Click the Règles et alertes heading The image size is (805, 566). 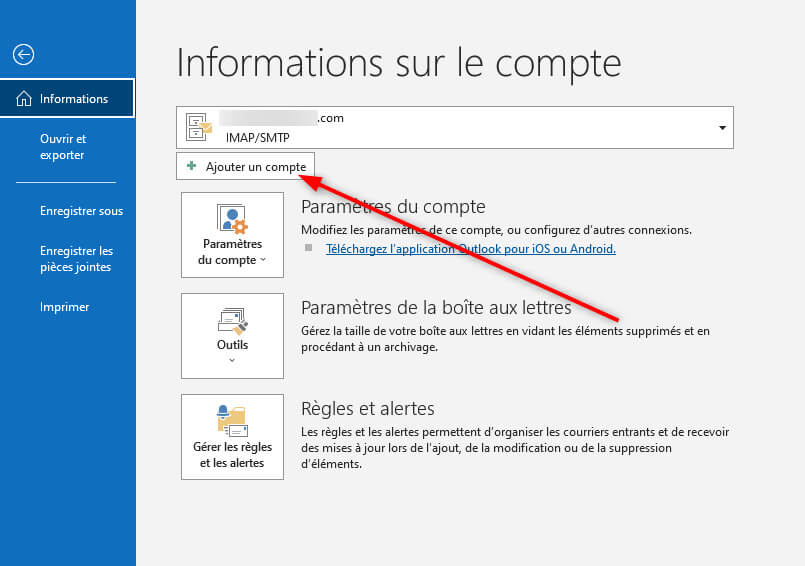pyautogui.click(x=368, y=409)
